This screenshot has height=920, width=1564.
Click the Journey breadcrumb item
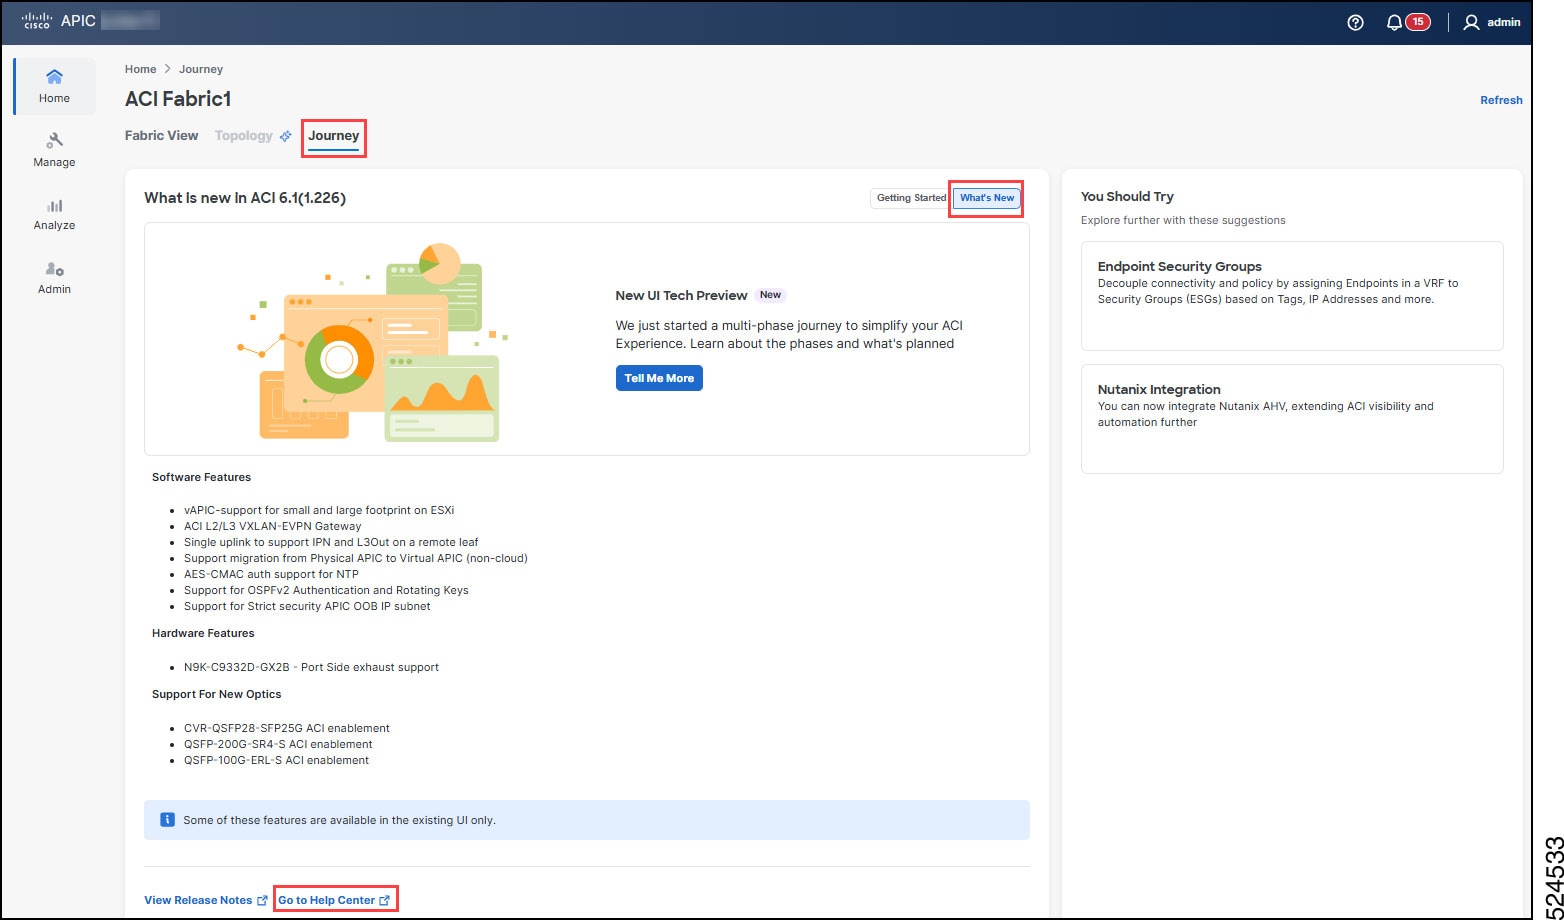coord(201,69)
